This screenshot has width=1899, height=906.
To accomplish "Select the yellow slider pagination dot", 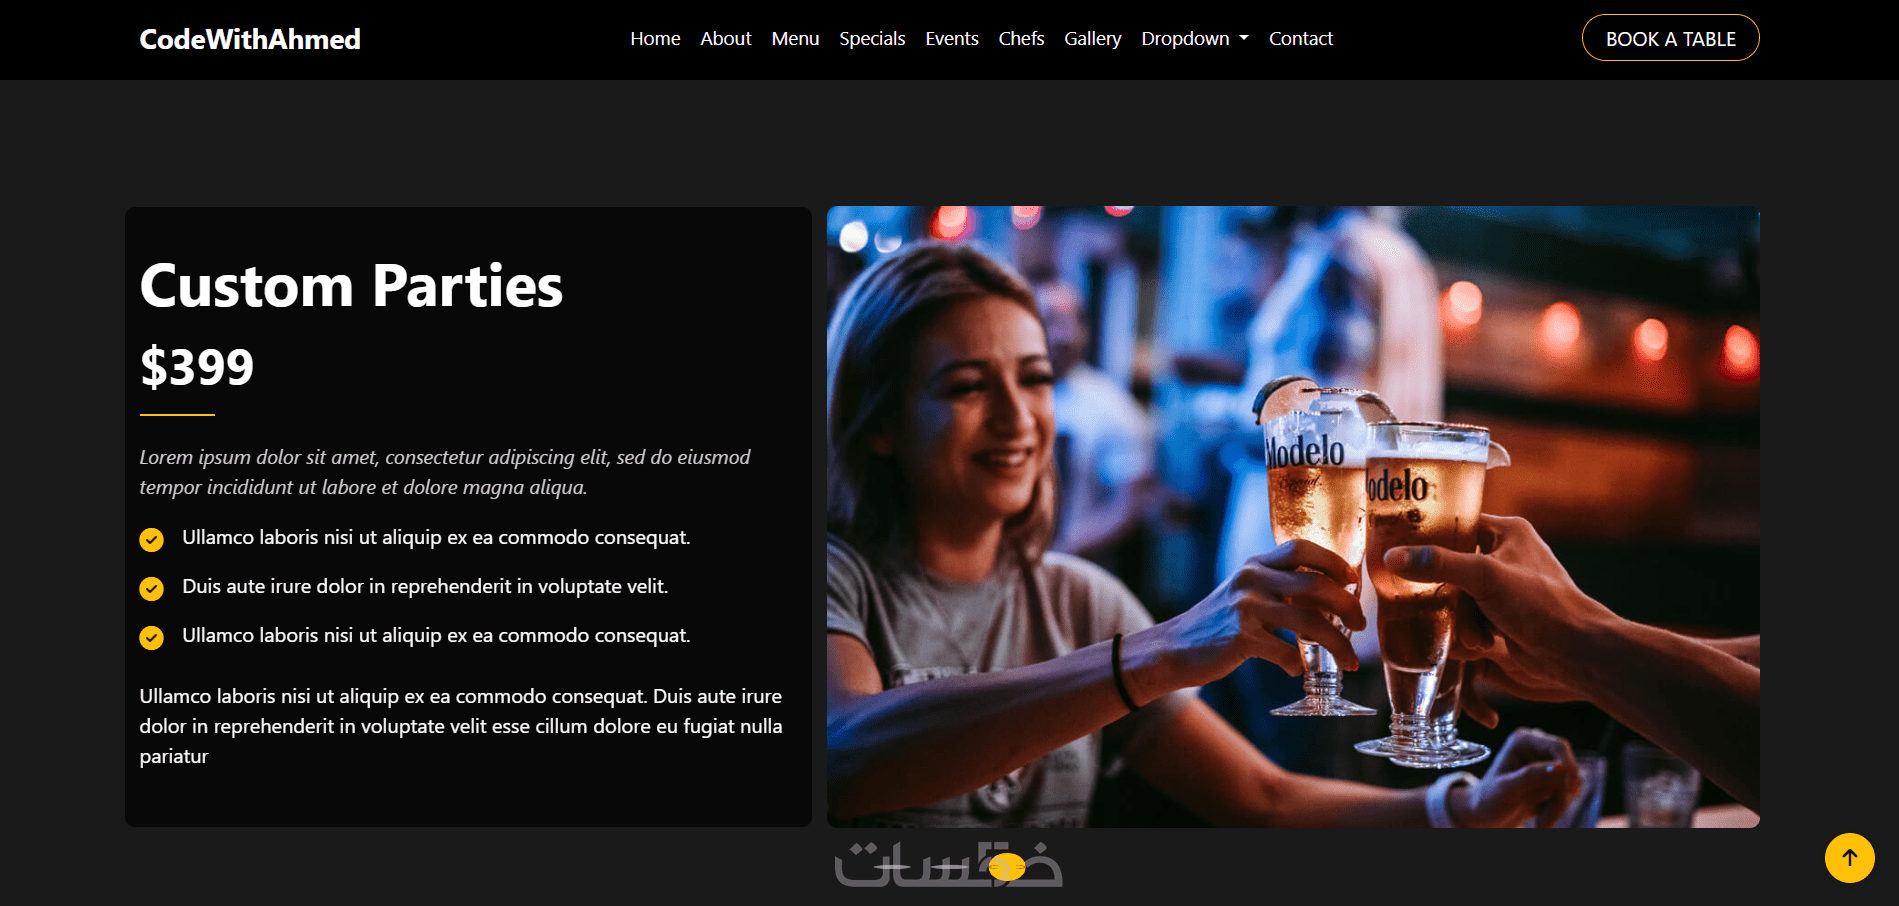I will click(x=1007, y=868).
